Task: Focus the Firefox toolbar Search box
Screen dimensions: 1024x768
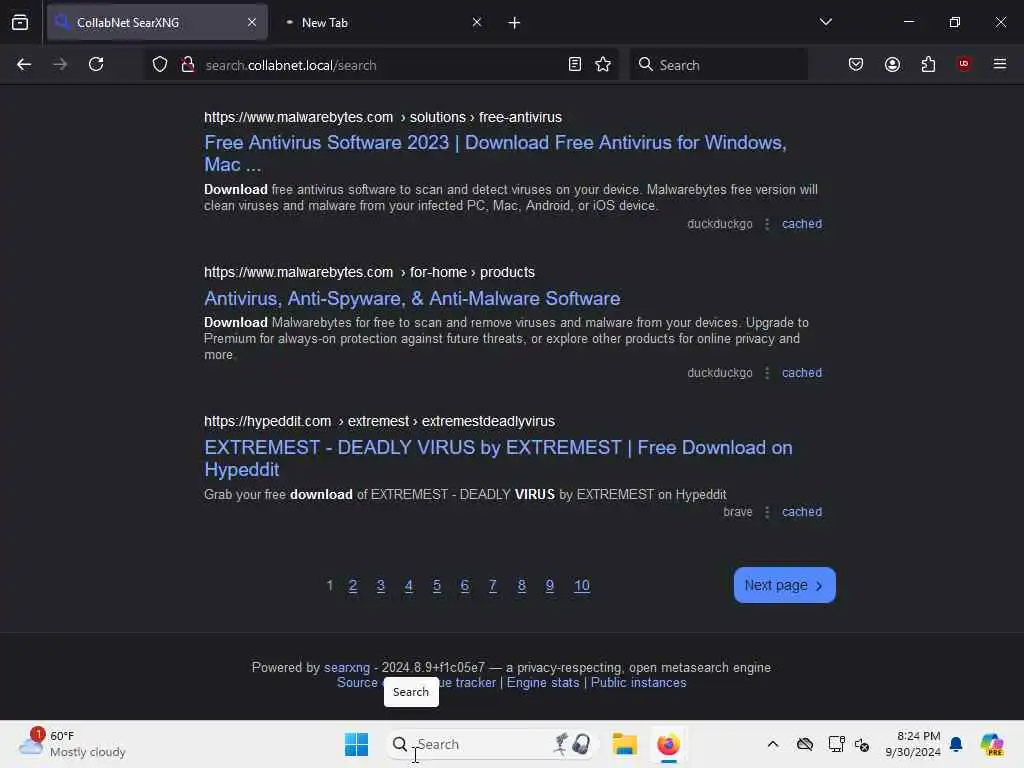Action: tap(718, 65)
